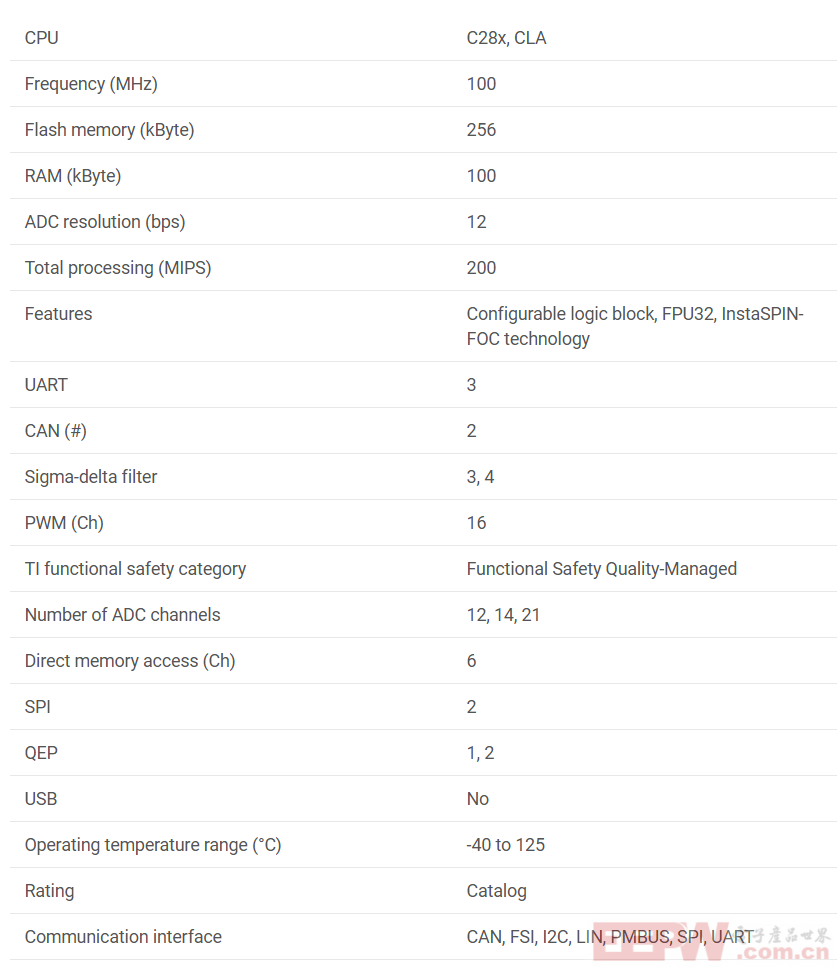Select the Direct memory access (Ch) label
Image resolution: width=837 pixels, height=968 pixels.
[x=130, y=661]
